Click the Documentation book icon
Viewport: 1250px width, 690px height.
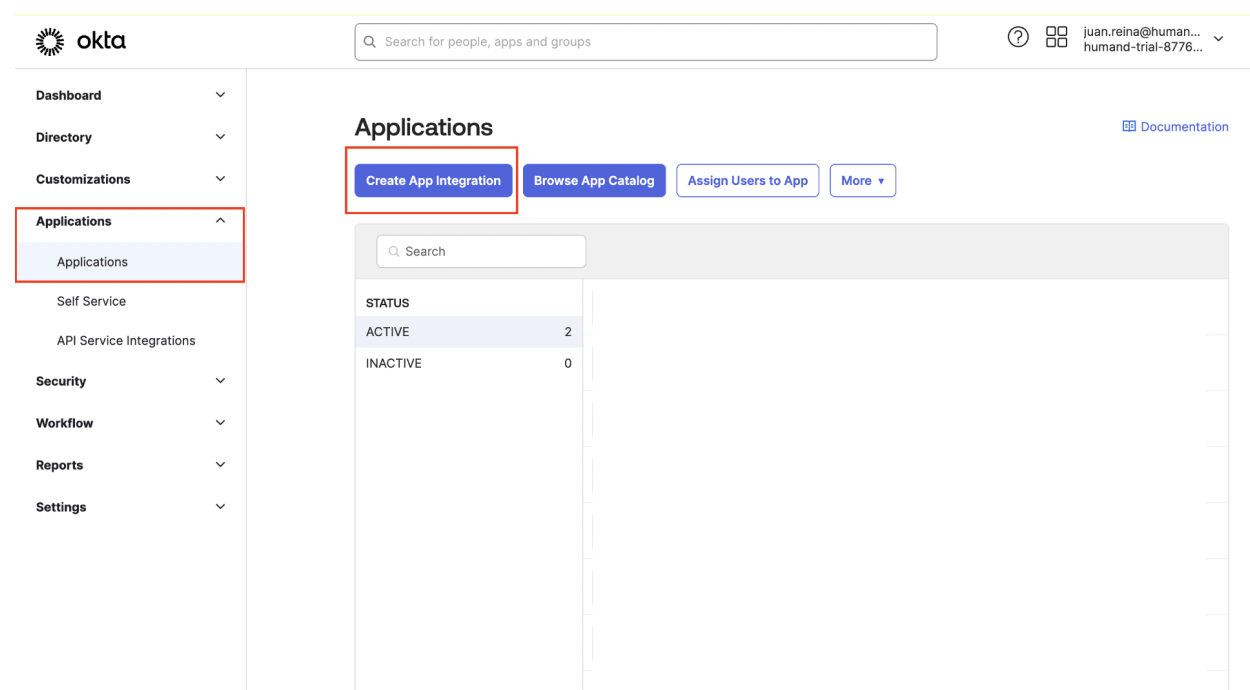(x=1129, y=127)
